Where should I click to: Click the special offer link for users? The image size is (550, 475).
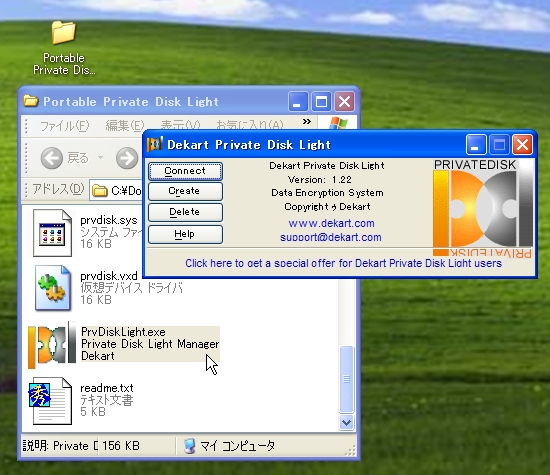(x=343, y=263)
